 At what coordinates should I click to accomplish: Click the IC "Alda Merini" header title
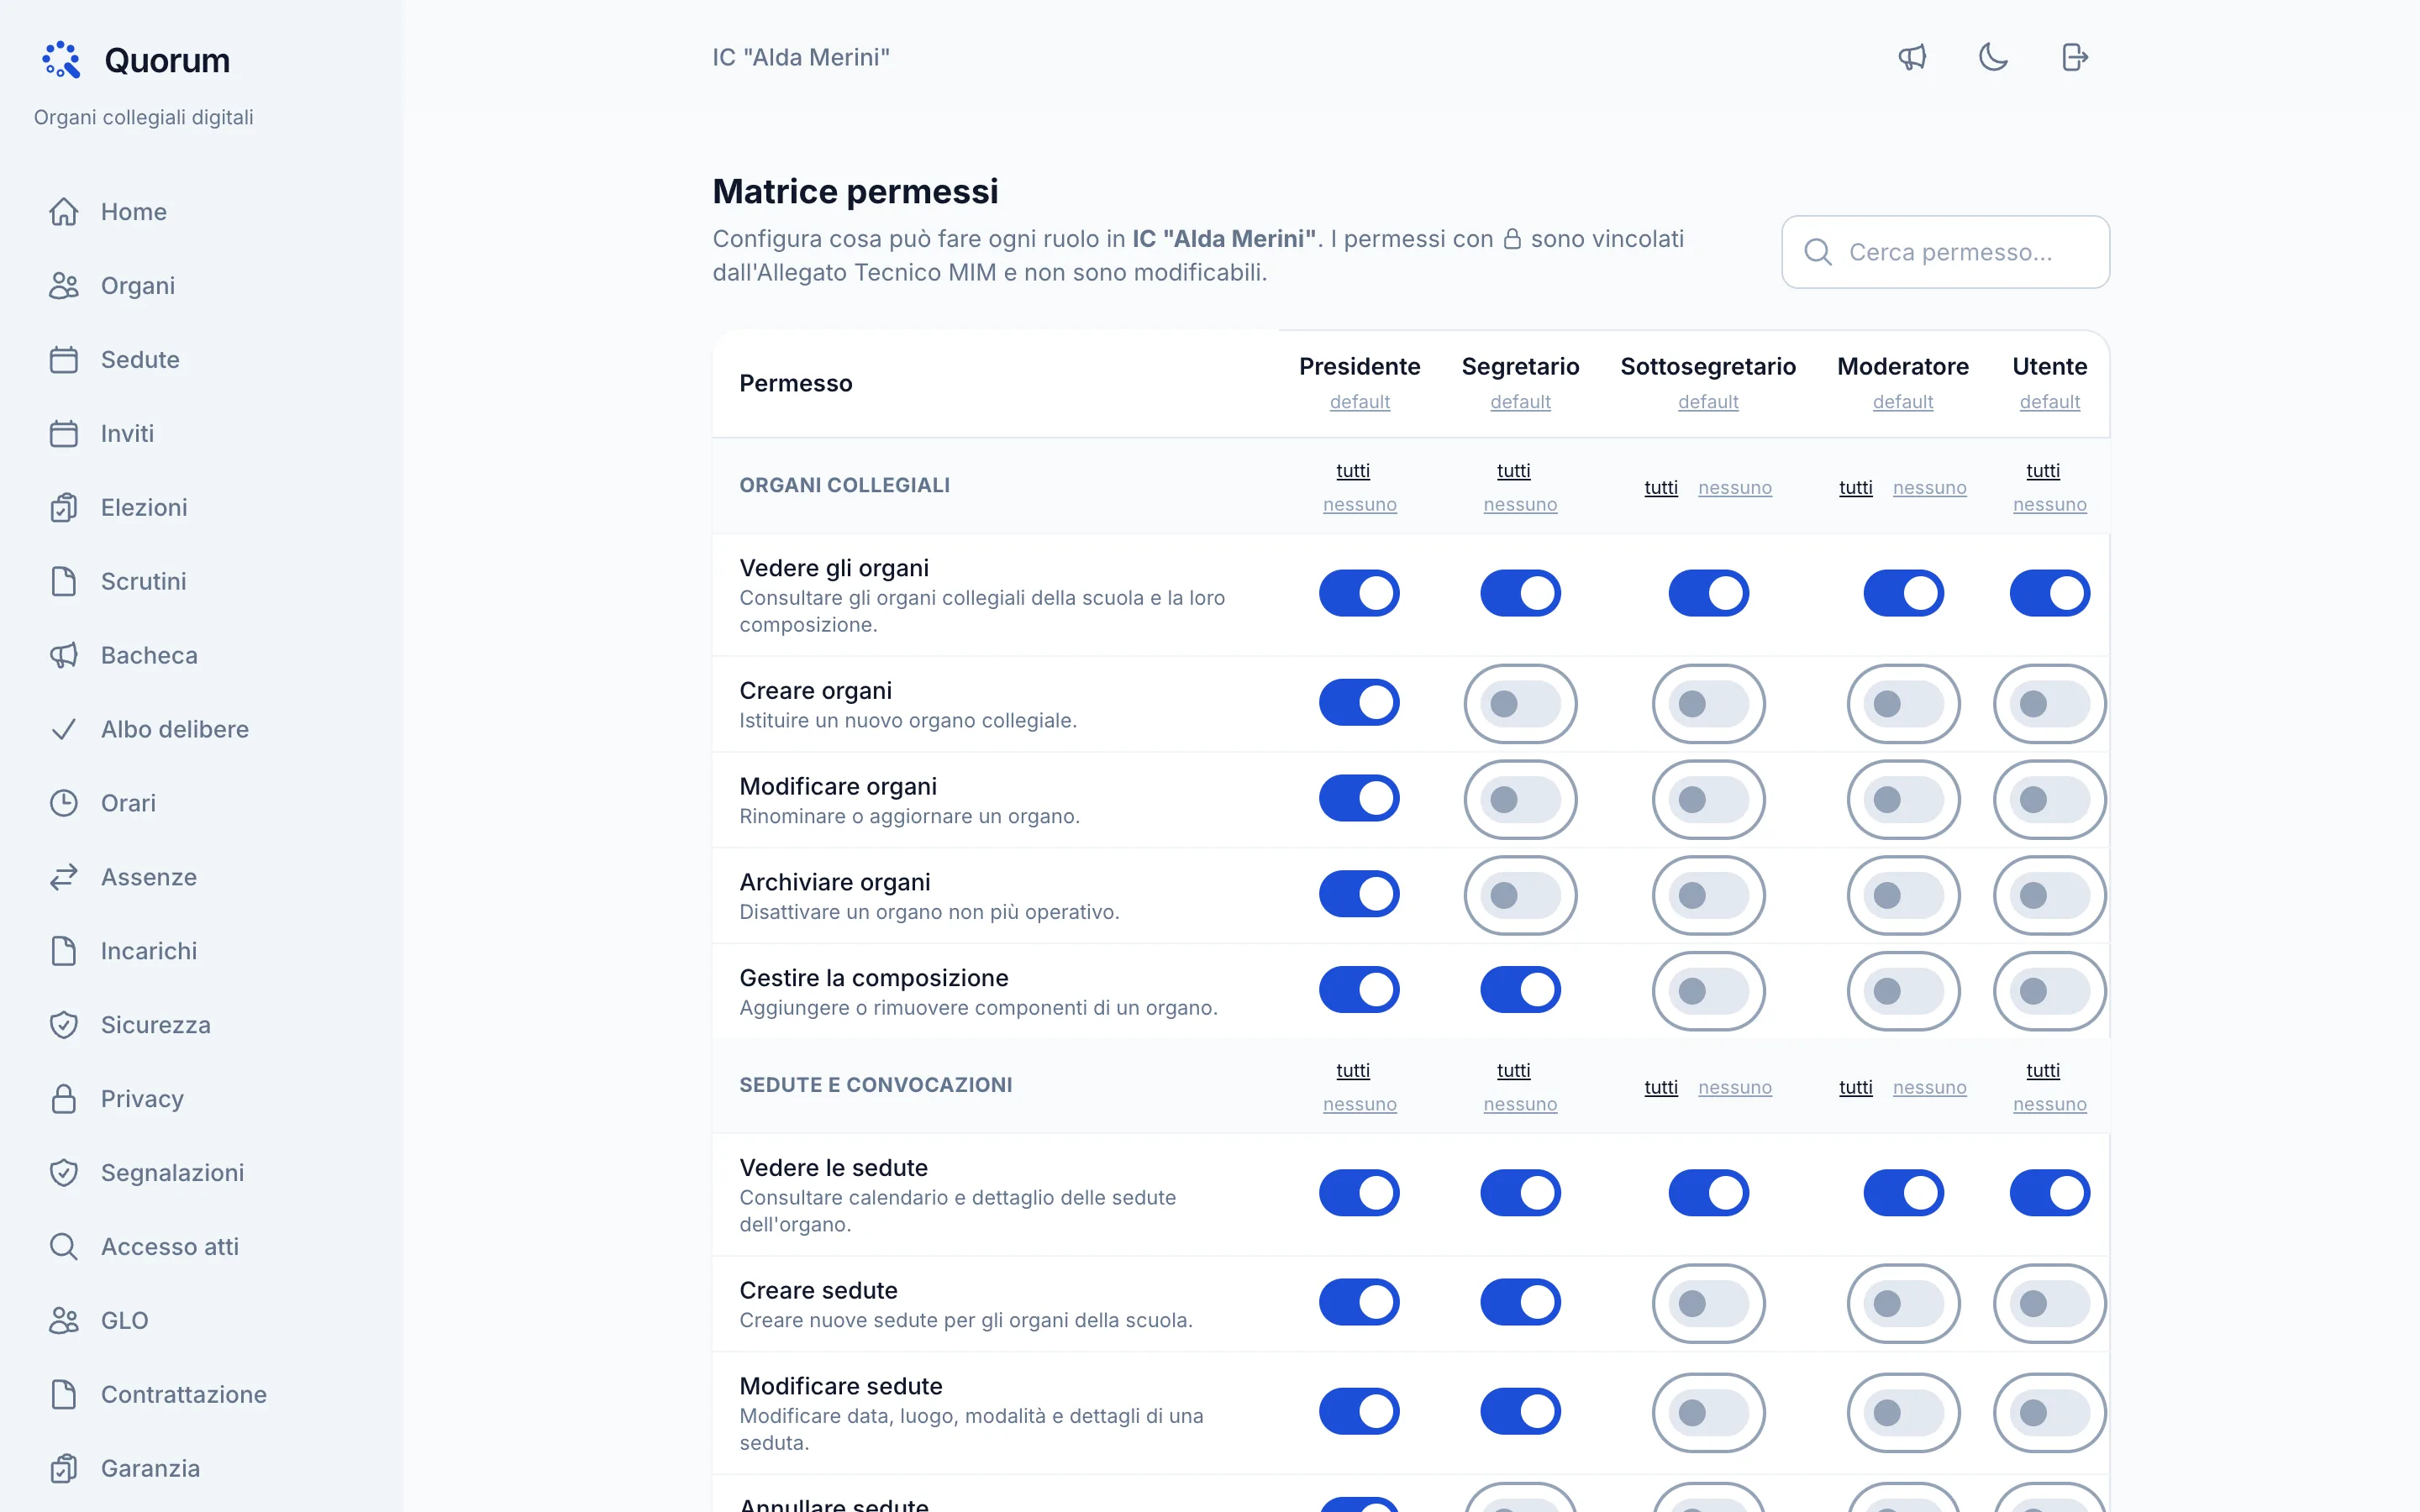[x=801, y=58]
